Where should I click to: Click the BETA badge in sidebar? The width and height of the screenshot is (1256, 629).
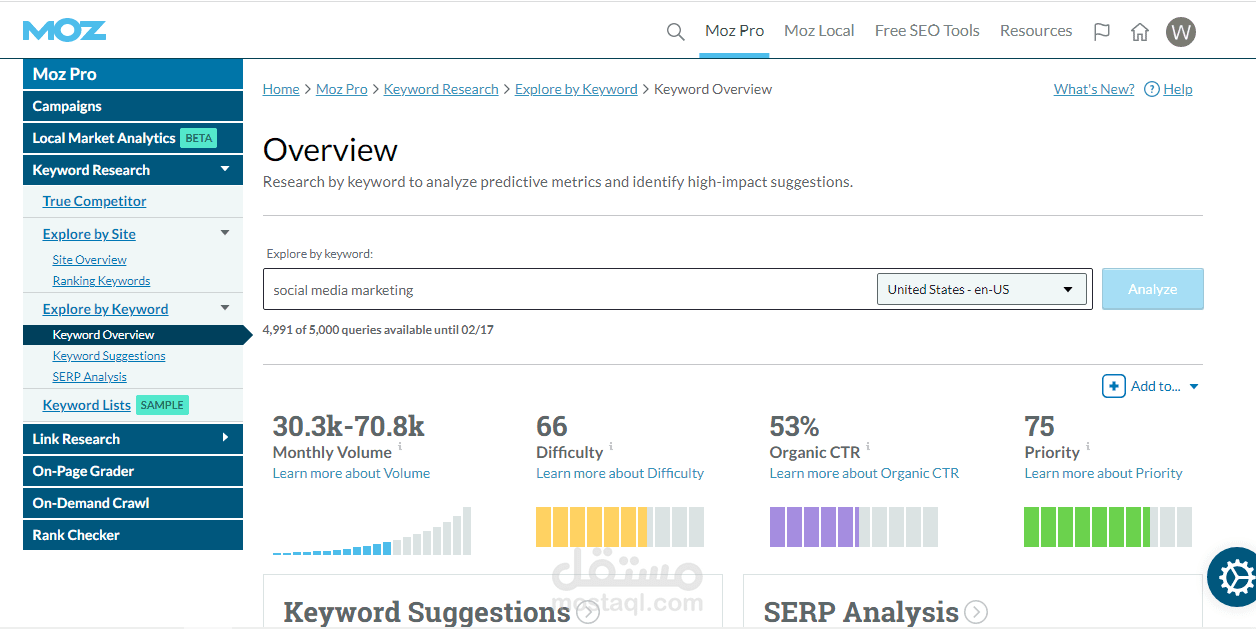[x=199, y=138]
